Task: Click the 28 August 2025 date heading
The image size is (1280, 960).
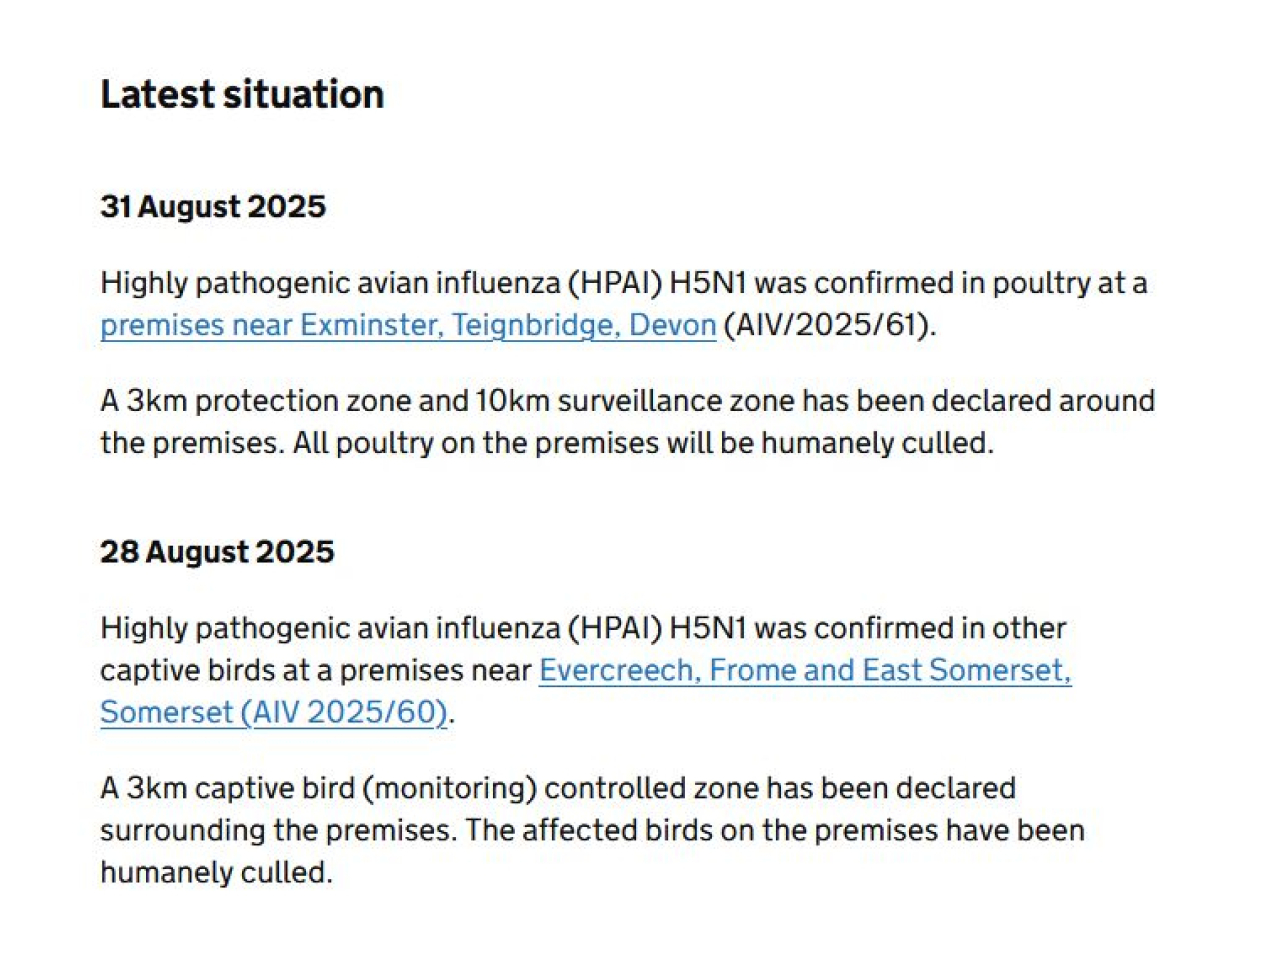Action: (x=217, y=551)
